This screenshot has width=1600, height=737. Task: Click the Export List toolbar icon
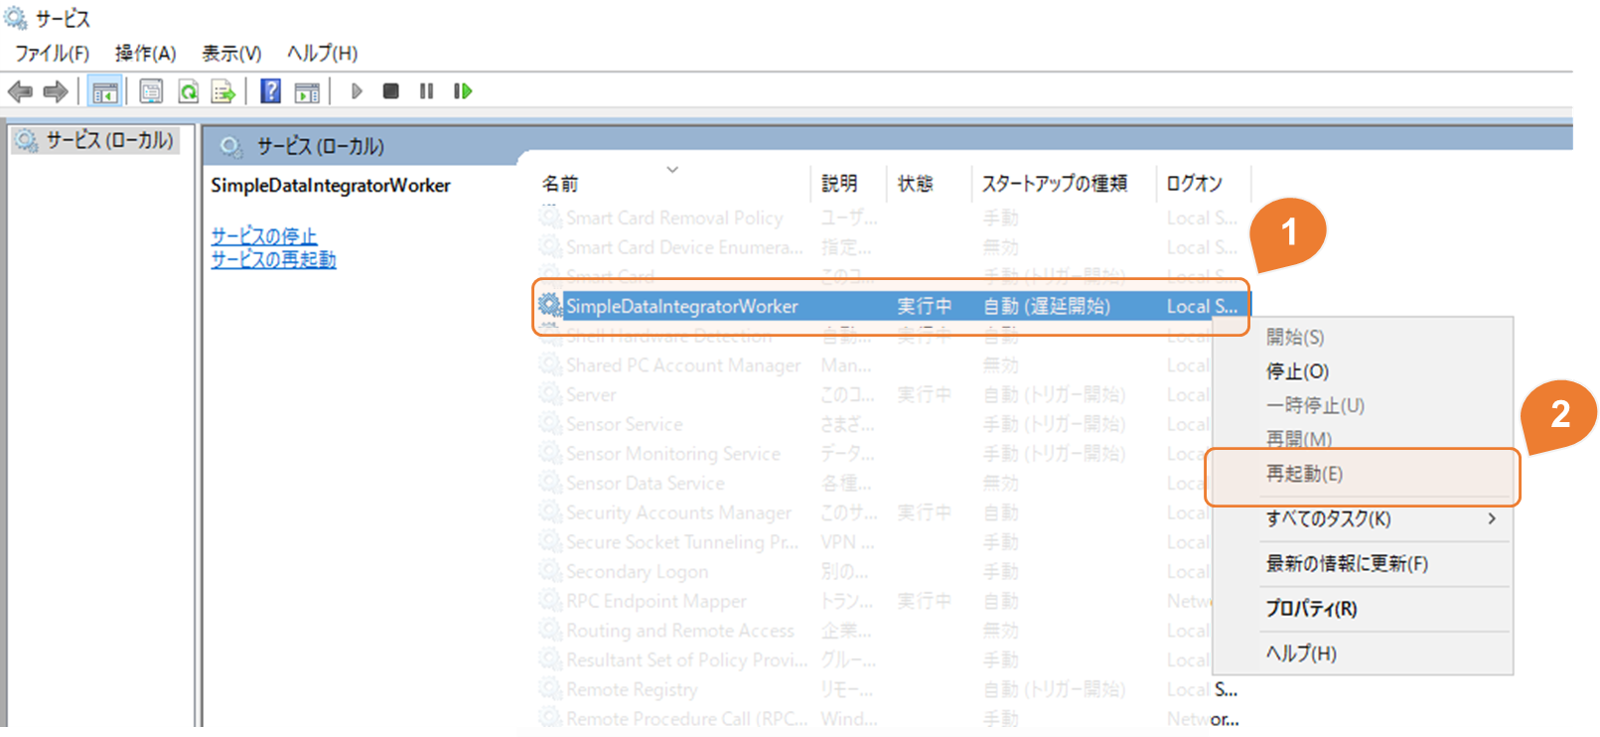pyautogui.click(x=223, y=92)
